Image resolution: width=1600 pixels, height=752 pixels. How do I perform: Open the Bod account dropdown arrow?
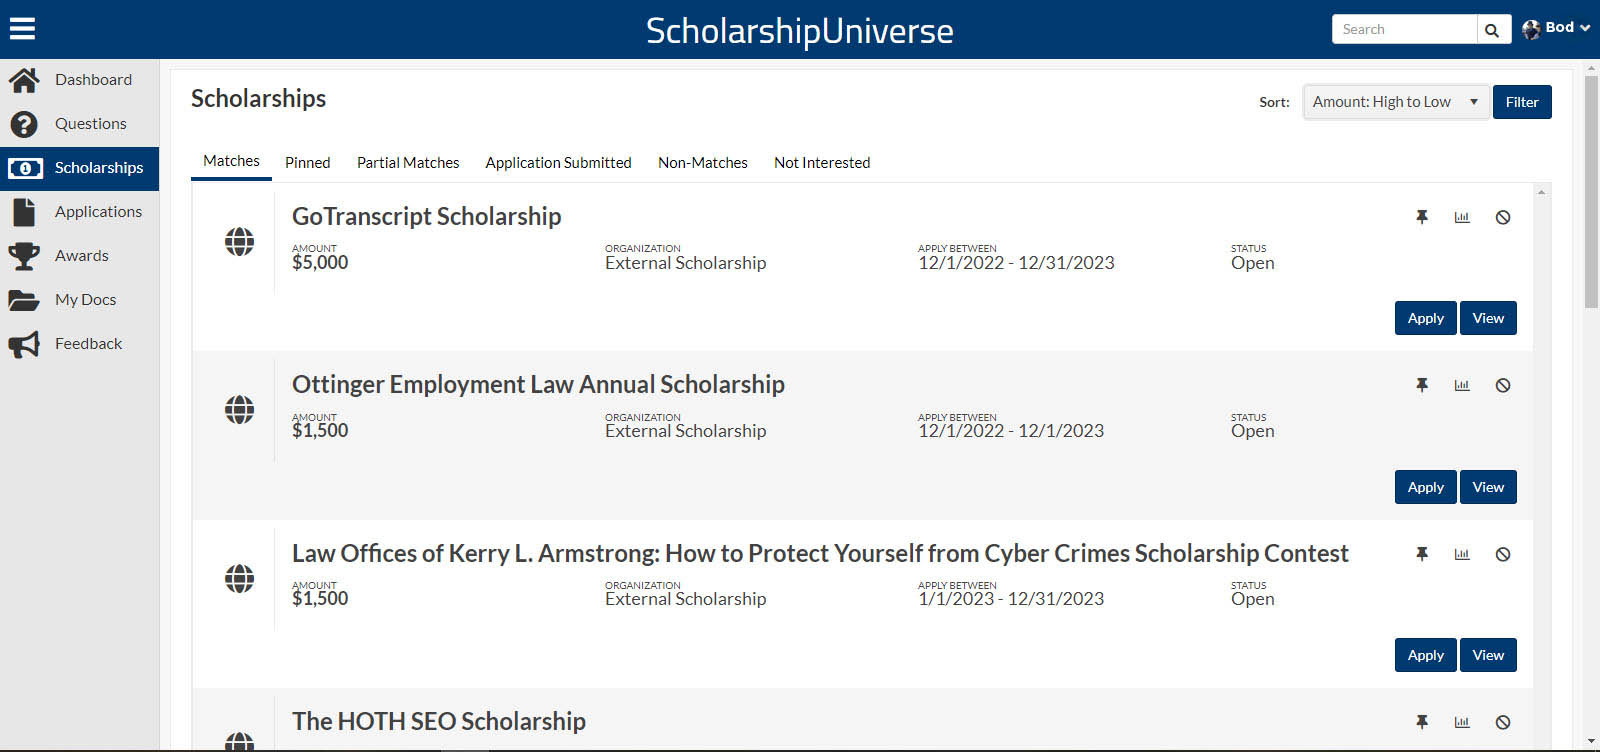[1585, 28]
